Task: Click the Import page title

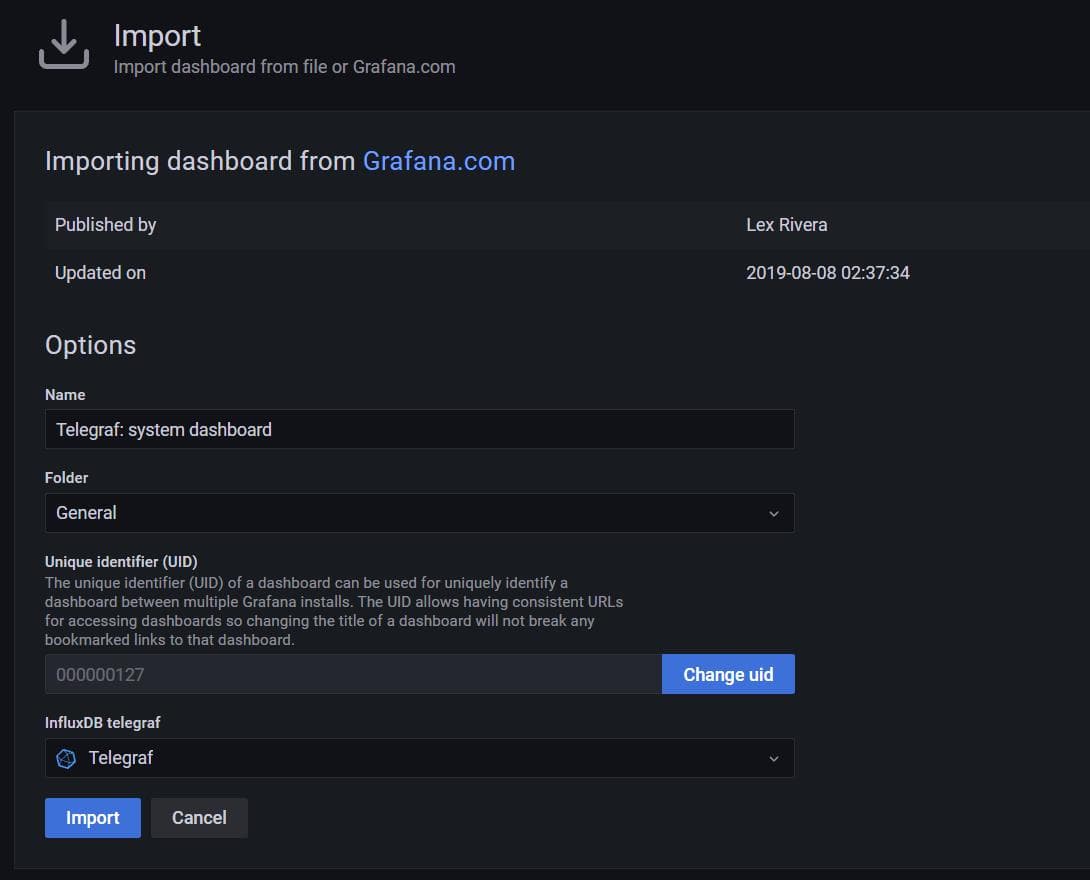Action: pyautogui.click(x=157, y=36)
